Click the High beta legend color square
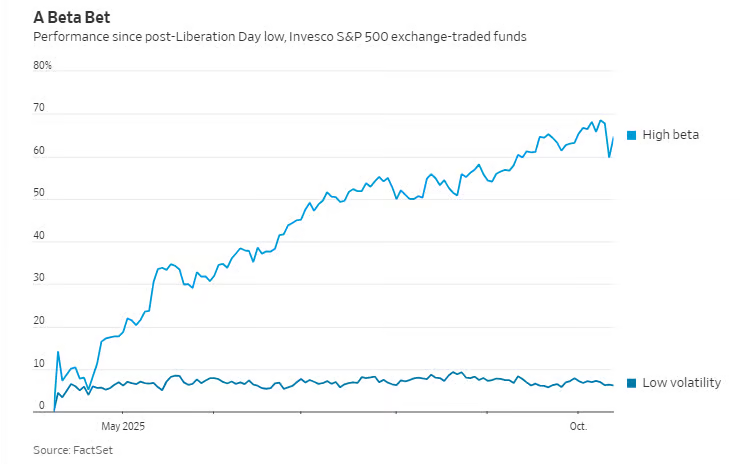The image size is (740, 465). tap(631, 135)
